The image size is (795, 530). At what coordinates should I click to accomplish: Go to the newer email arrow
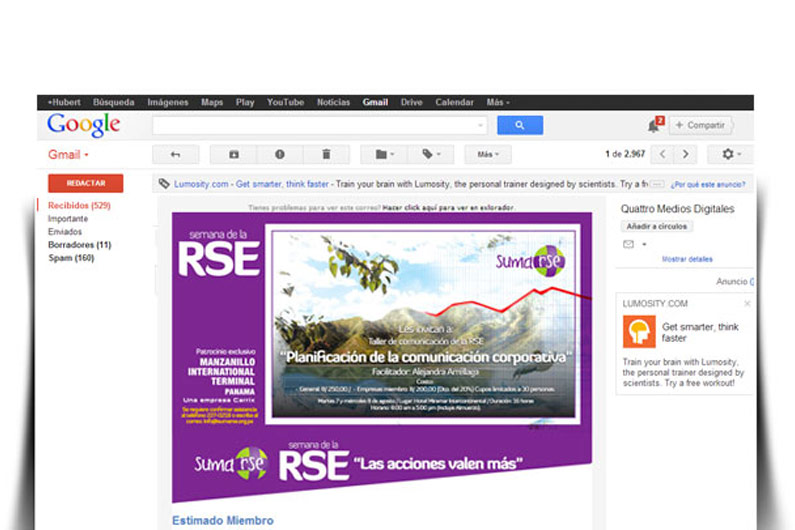tap(663, 154)
